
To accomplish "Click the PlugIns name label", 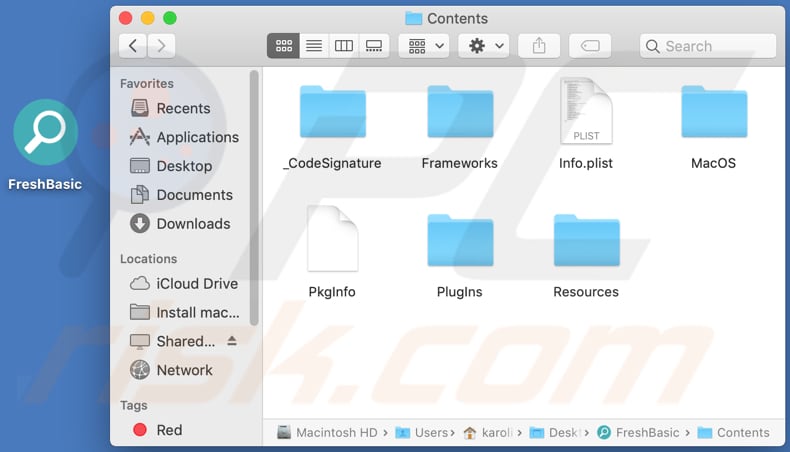I will (x=459, y=292).
